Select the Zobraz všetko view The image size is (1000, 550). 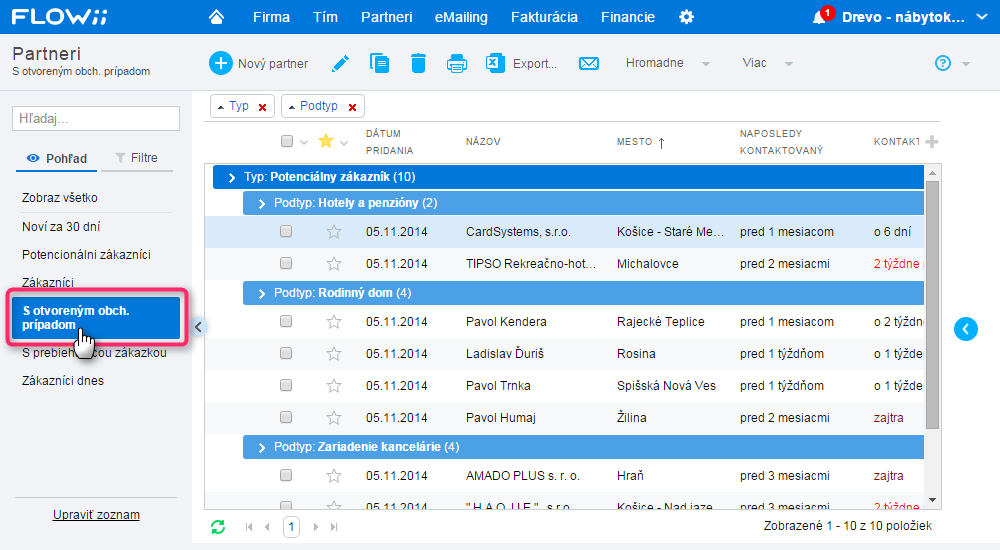60,198
